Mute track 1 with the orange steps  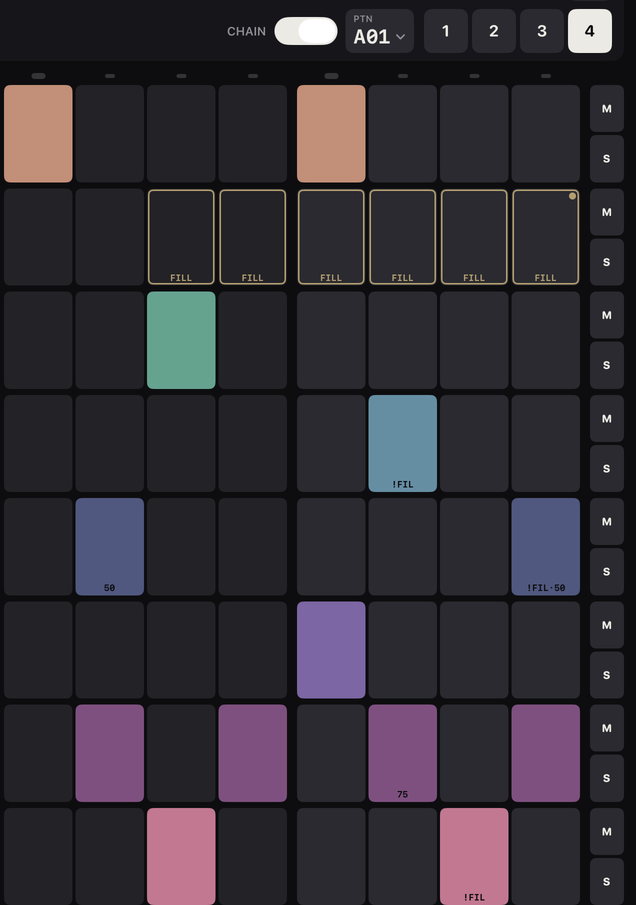pos(607,109)
